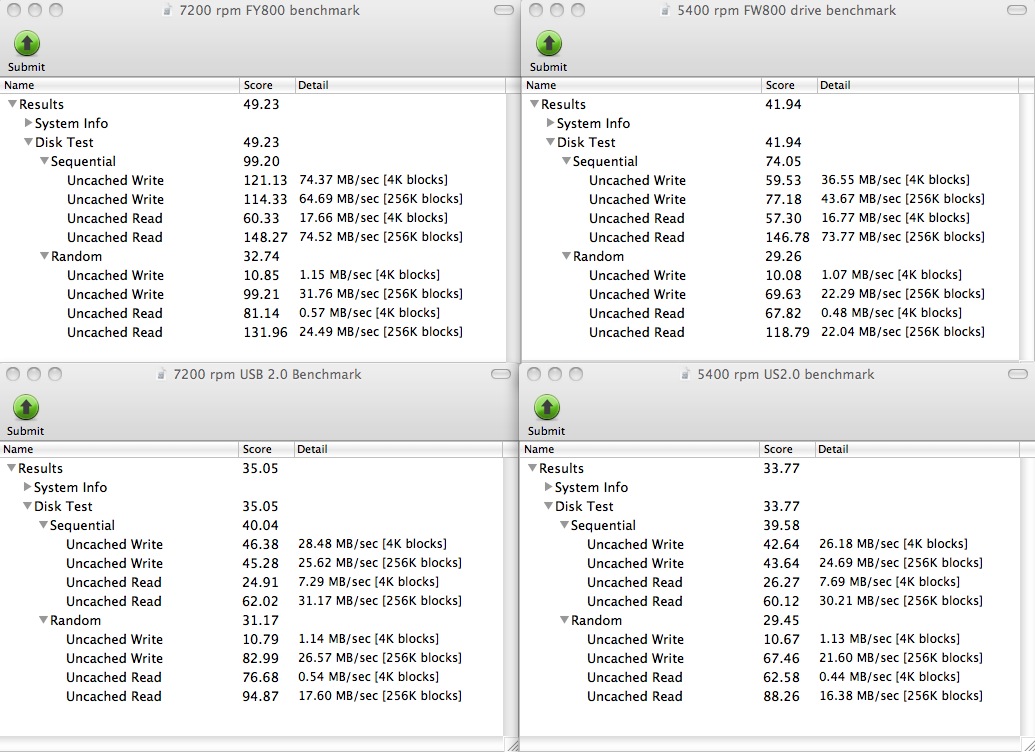
Task: Sort by Score column in 7200 rpm FY800 window
Action: tap(267, 85)
